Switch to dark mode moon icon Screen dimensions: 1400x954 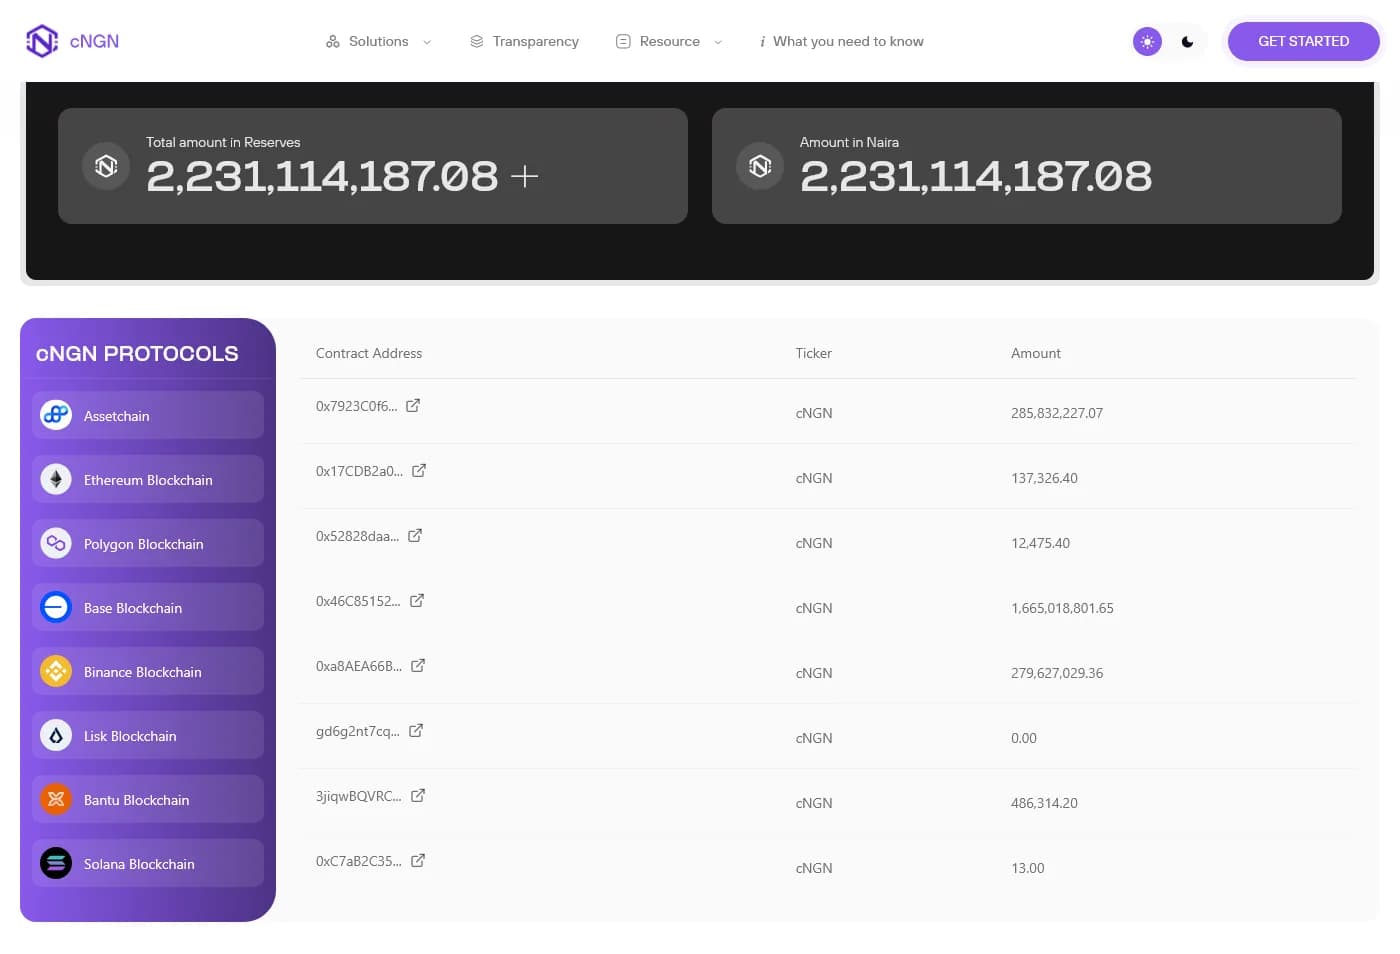(x=1188, y=42)
